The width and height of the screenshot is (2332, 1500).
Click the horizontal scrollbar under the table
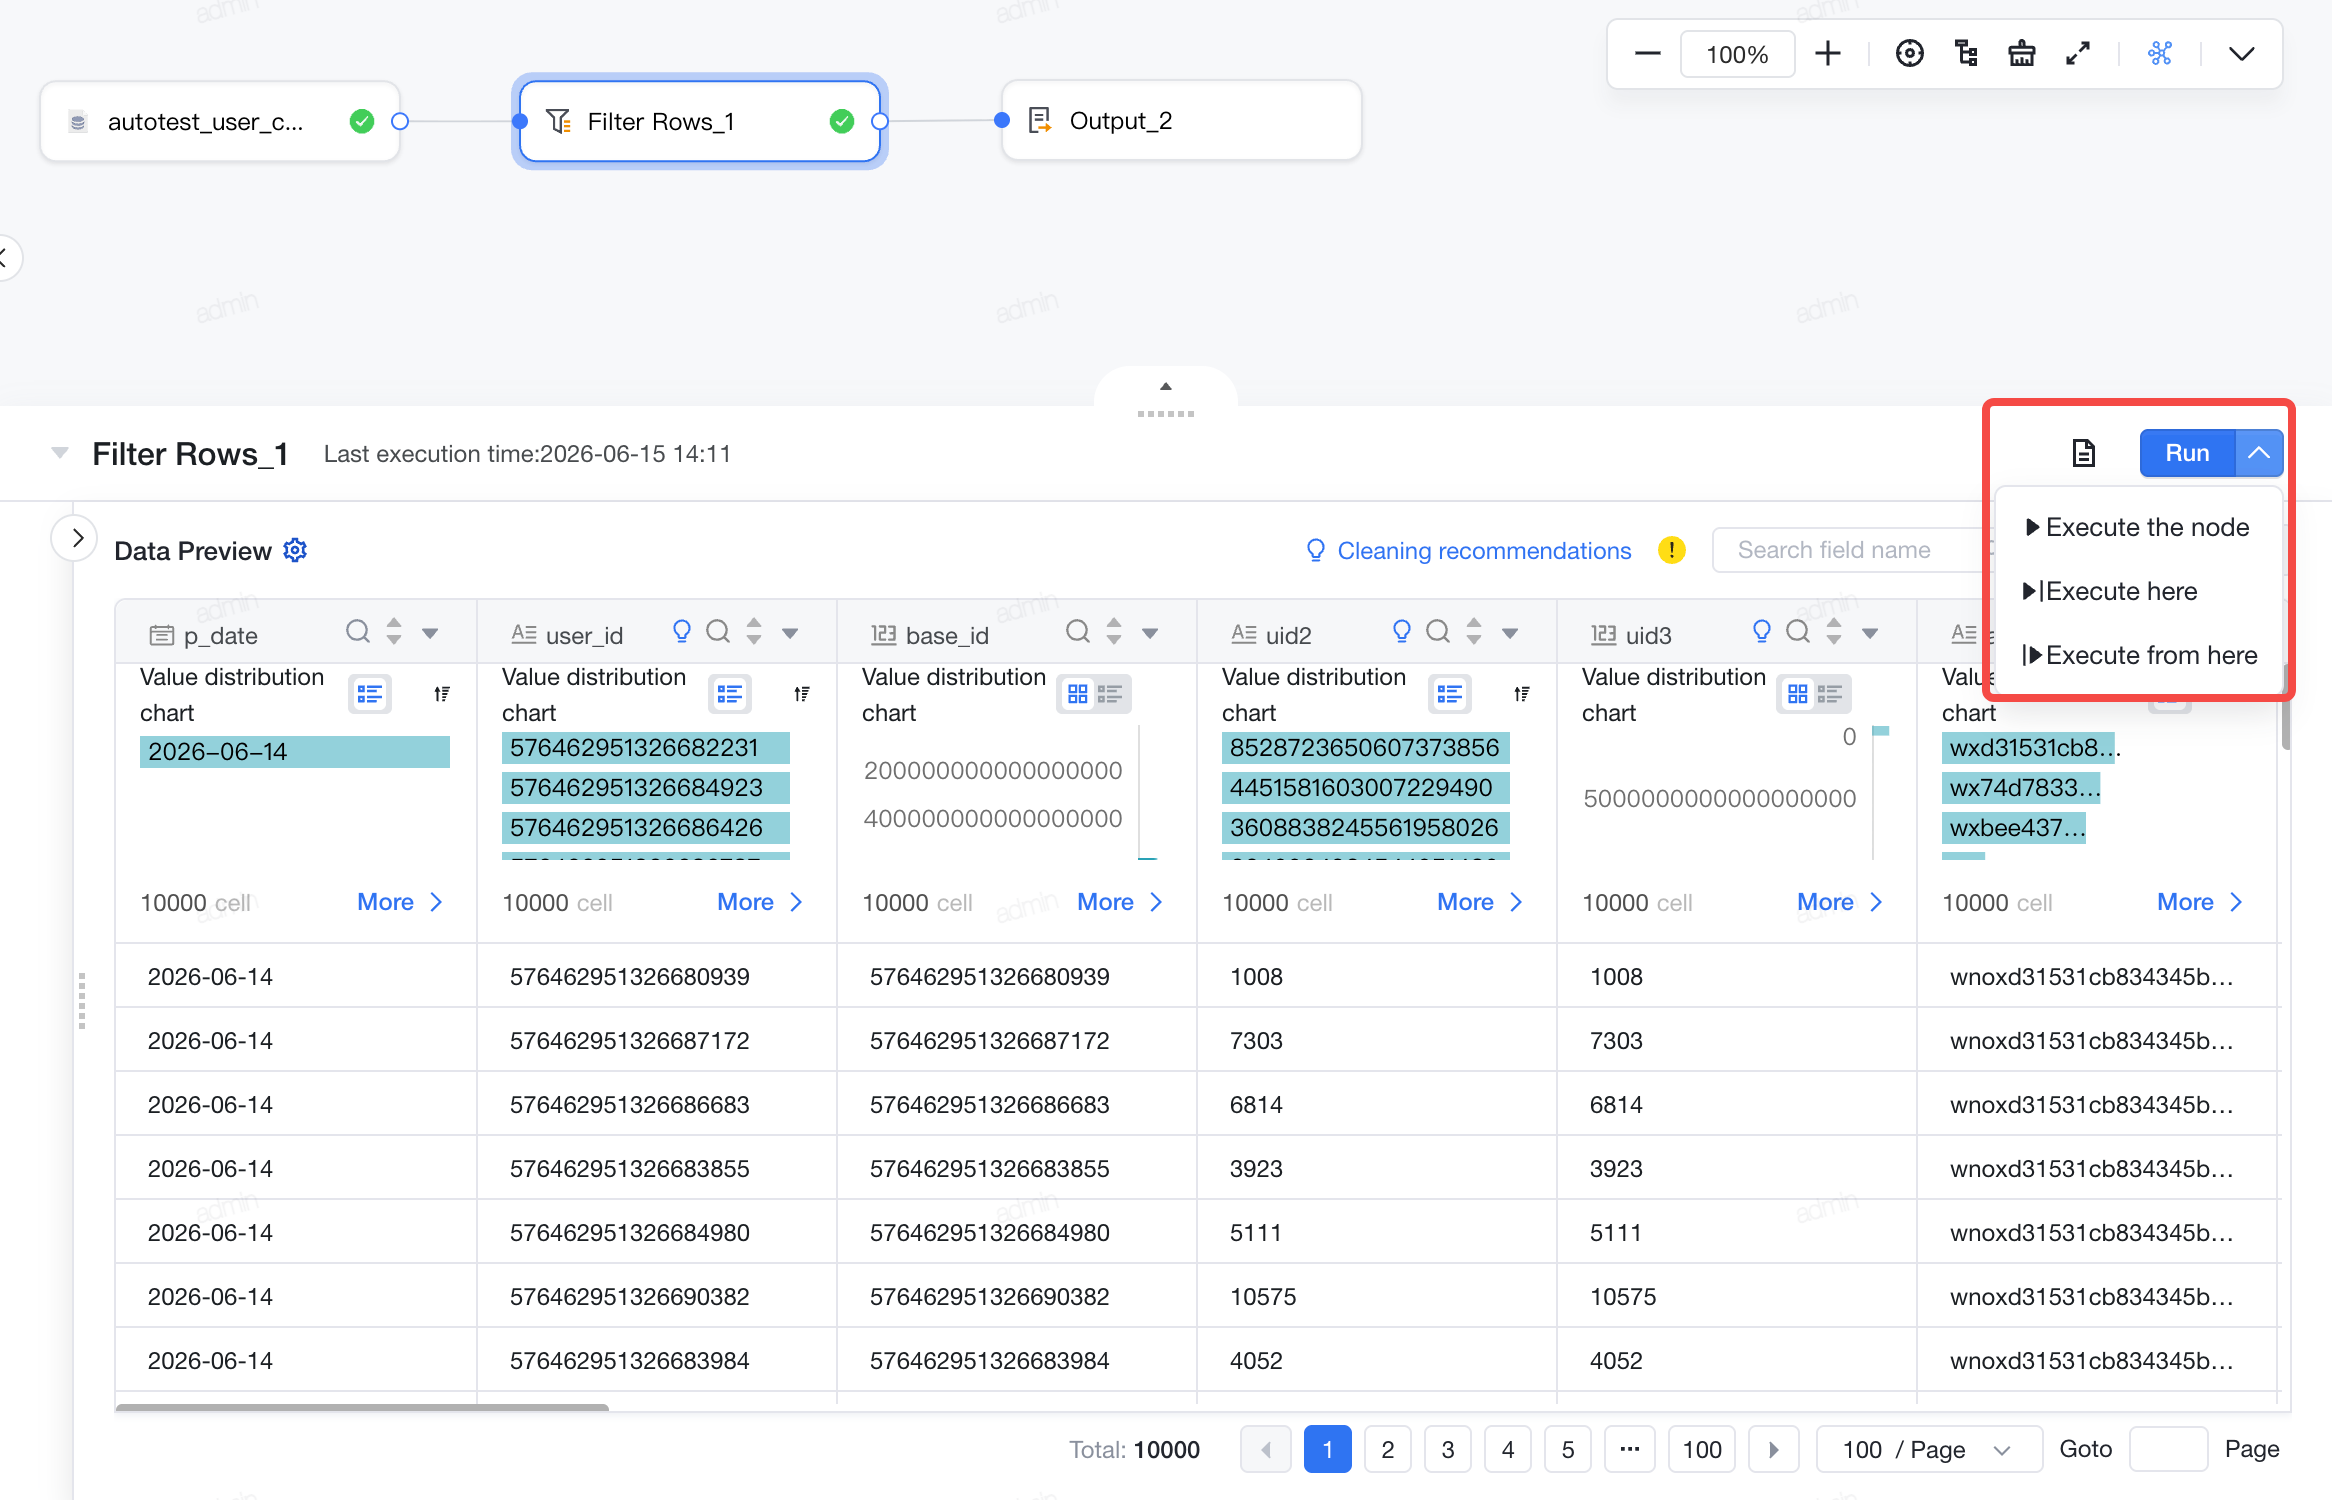click(362, 1407)
